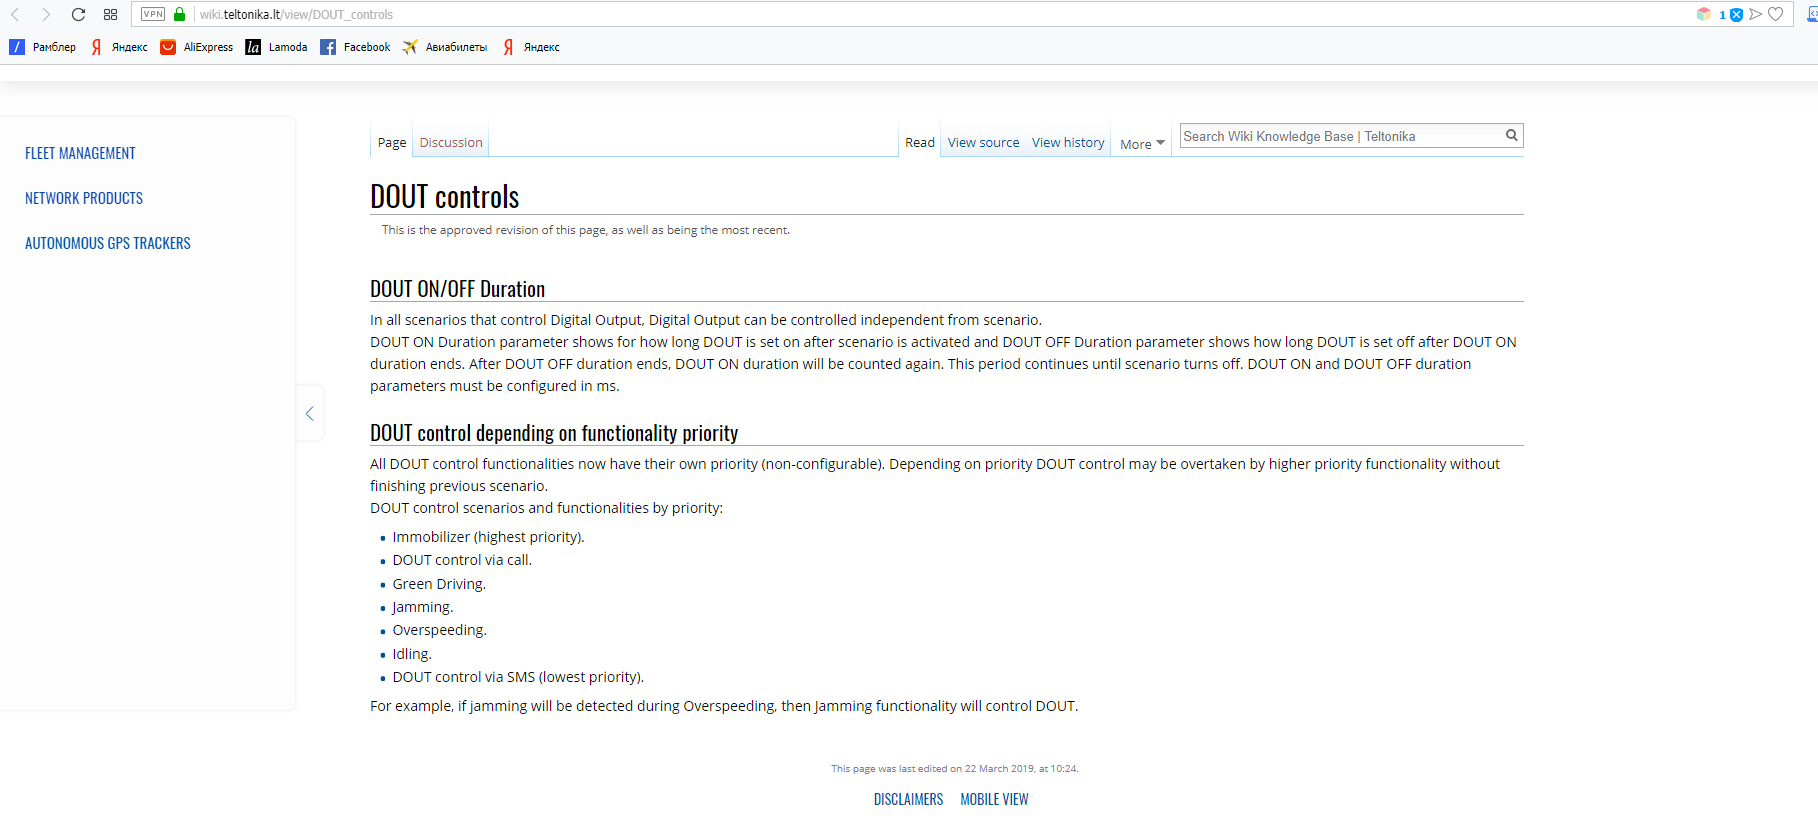Click the browser reload button
This screenshot has width=1818, height=831.
(78, 14)
